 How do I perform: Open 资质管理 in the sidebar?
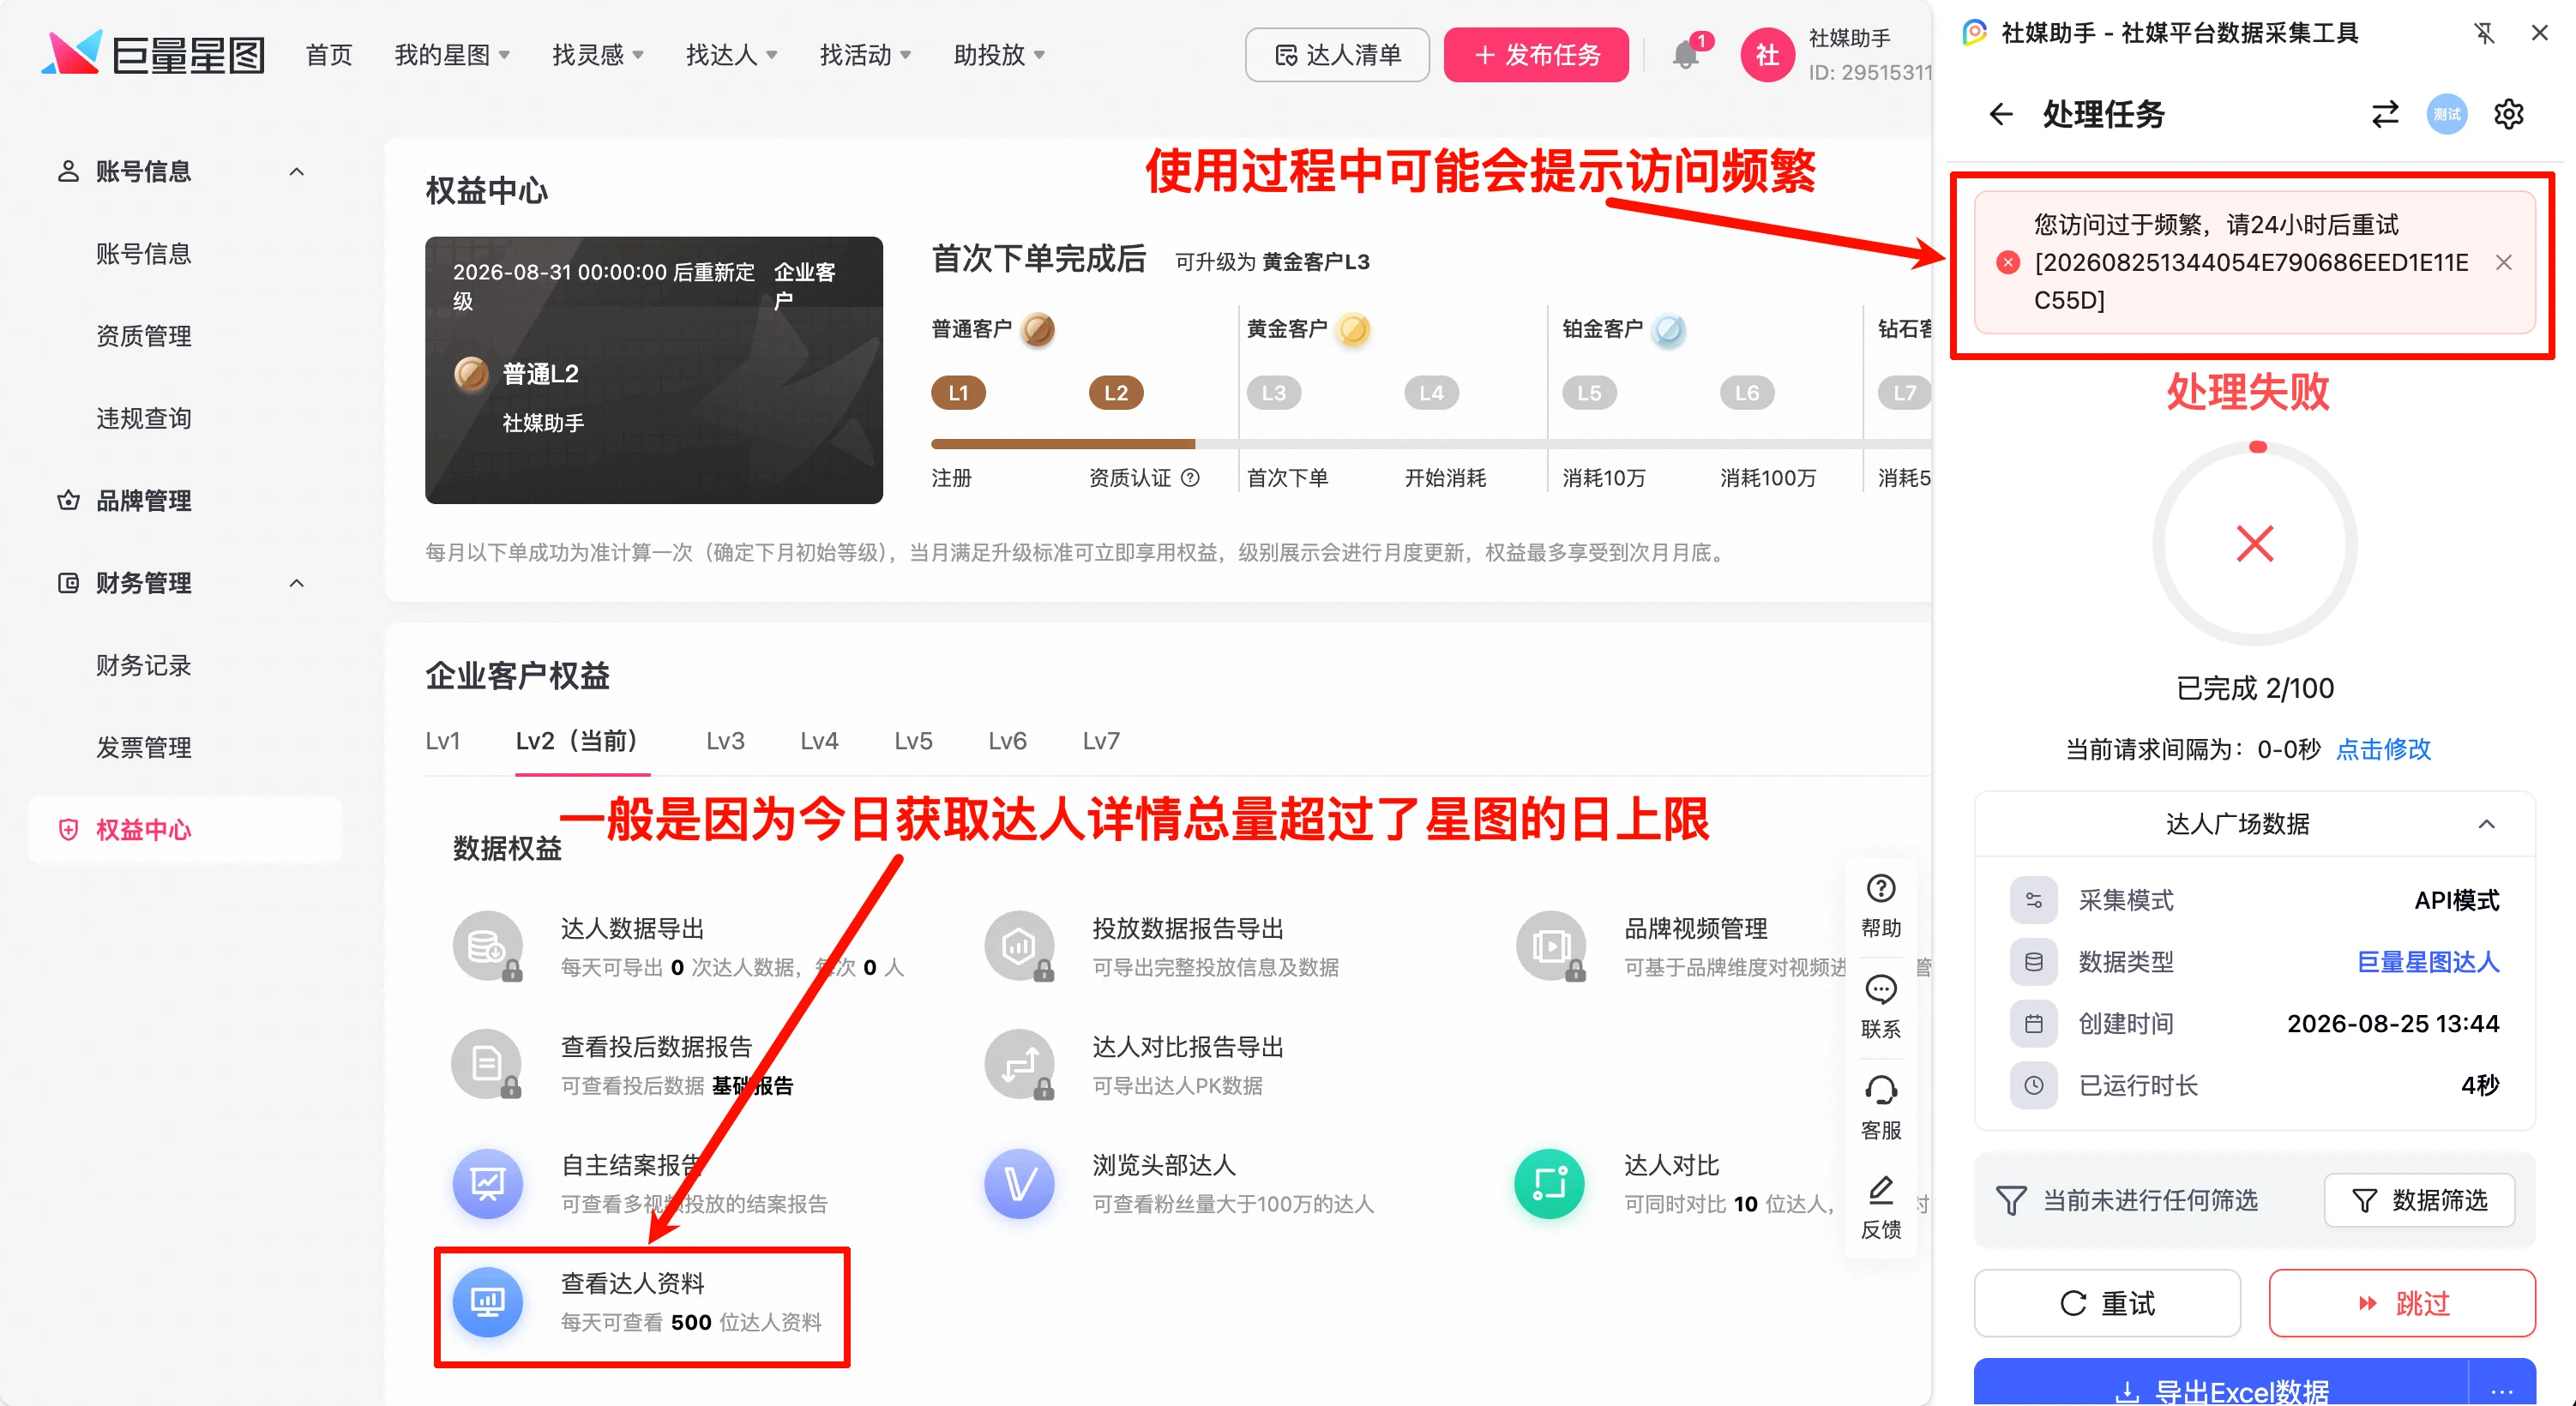click(x=144, y=335)
